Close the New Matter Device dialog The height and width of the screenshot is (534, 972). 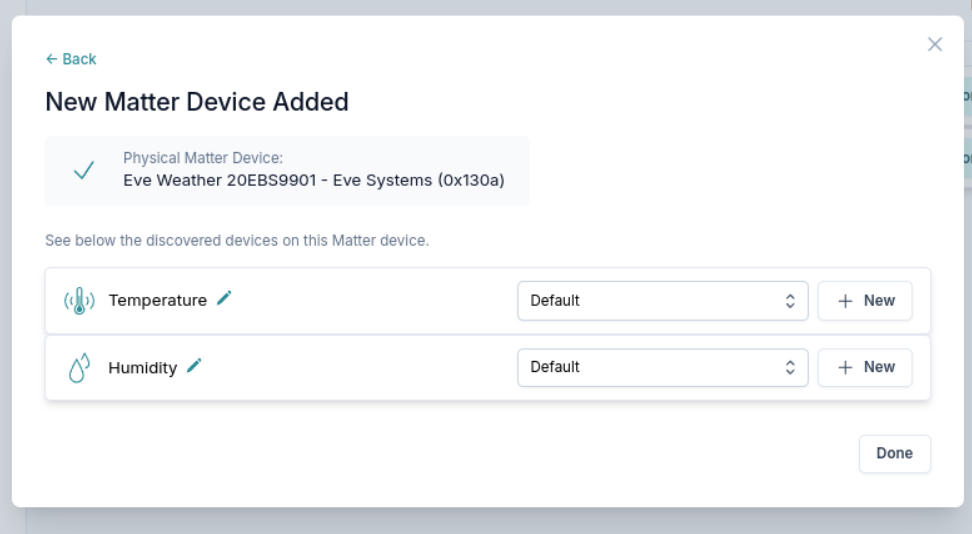click(935, 44)
